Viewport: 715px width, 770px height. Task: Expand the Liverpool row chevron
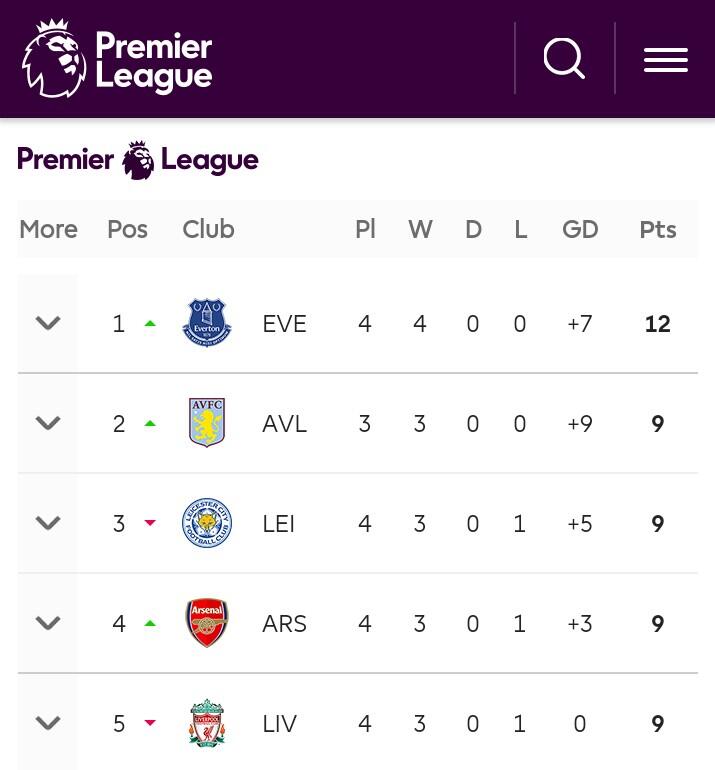pyautogui.click(x=48, y=723)
